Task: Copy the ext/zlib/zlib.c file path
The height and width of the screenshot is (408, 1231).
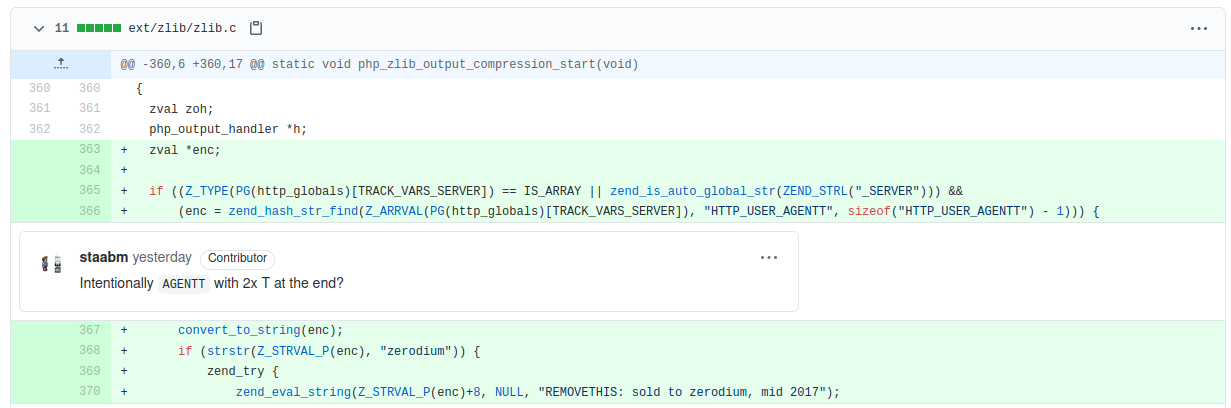Action: 256,28
